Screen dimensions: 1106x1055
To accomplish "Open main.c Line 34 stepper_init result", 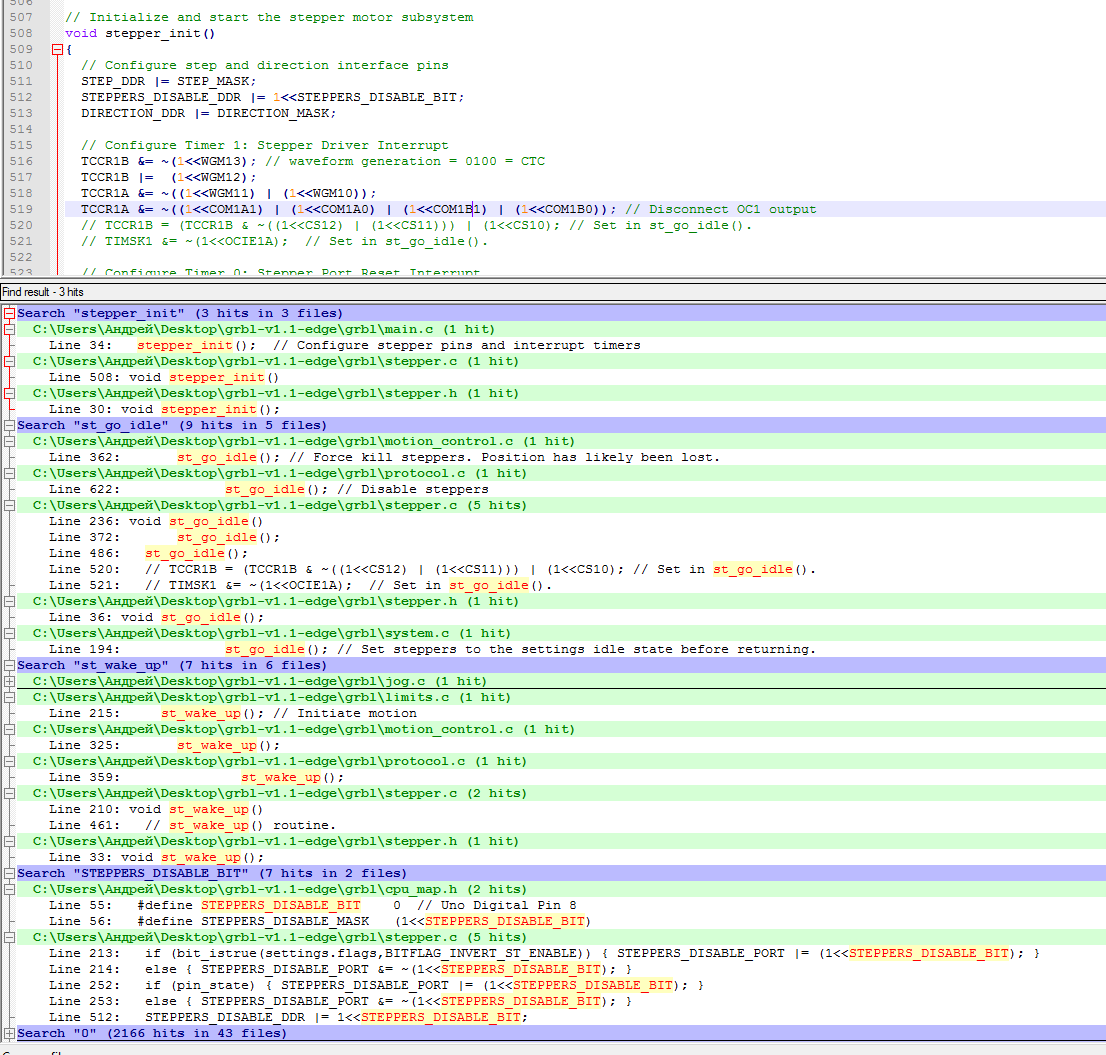I will 344,346.
